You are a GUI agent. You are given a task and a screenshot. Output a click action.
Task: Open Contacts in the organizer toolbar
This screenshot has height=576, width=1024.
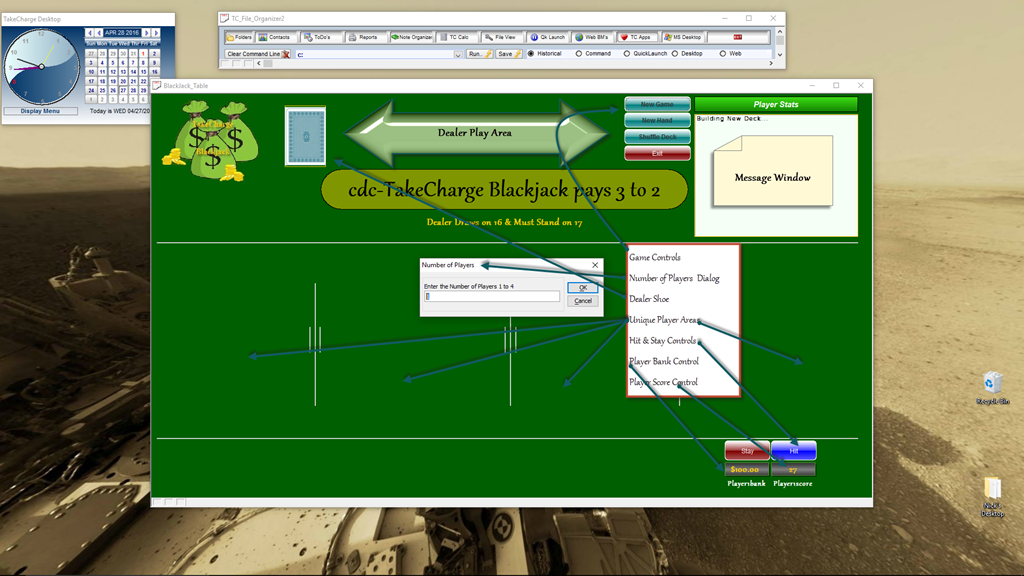(x=275, y=37)
